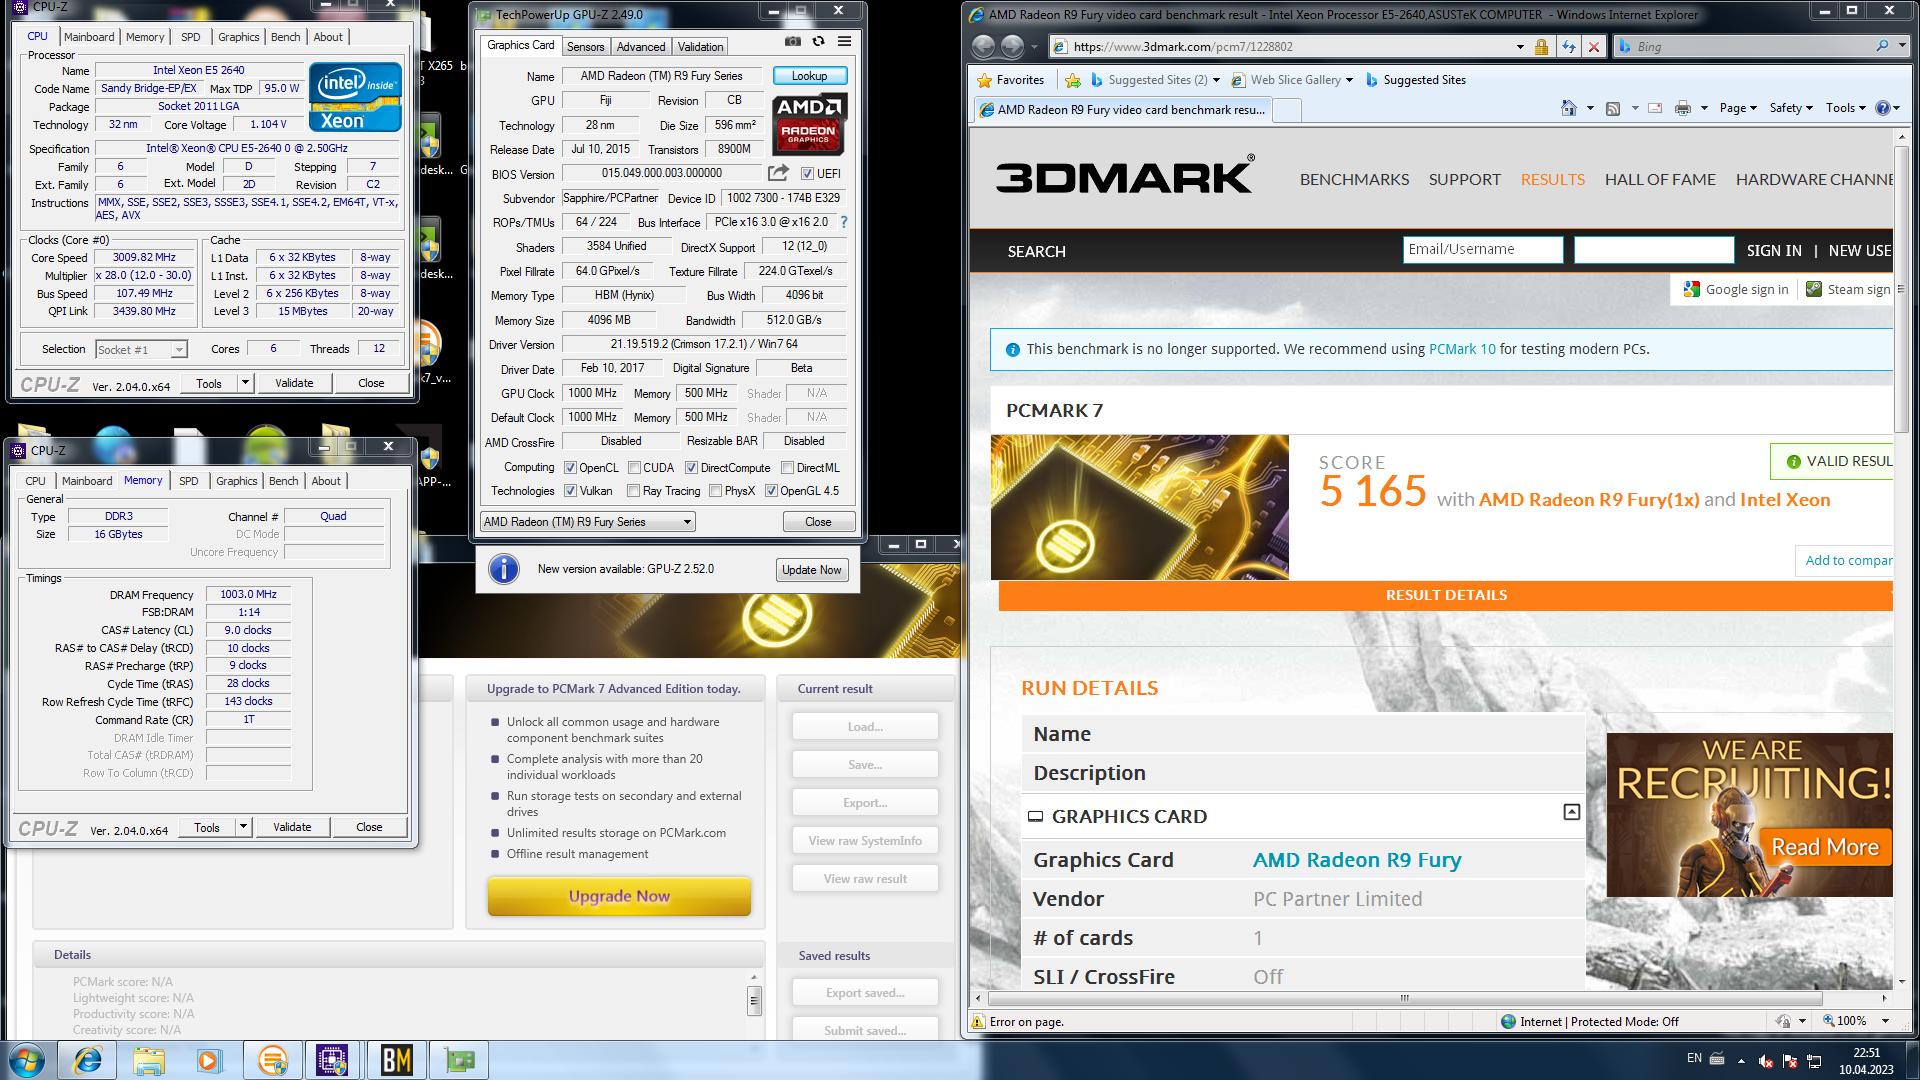Click GPU-Z graphics card taskbar icon

tap(459, 1060)
